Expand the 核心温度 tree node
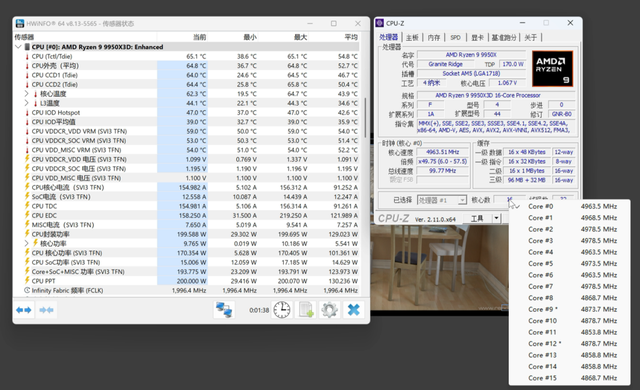 click(27, 94)
